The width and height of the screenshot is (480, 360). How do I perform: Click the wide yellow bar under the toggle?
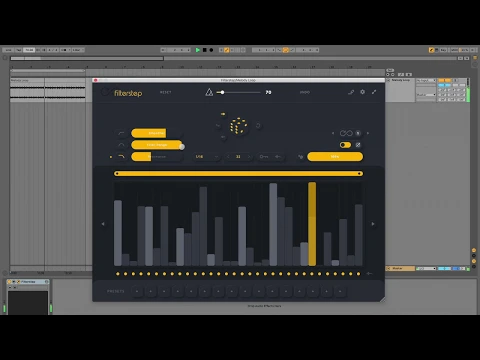pyautogui.click(x=335, y=156)
